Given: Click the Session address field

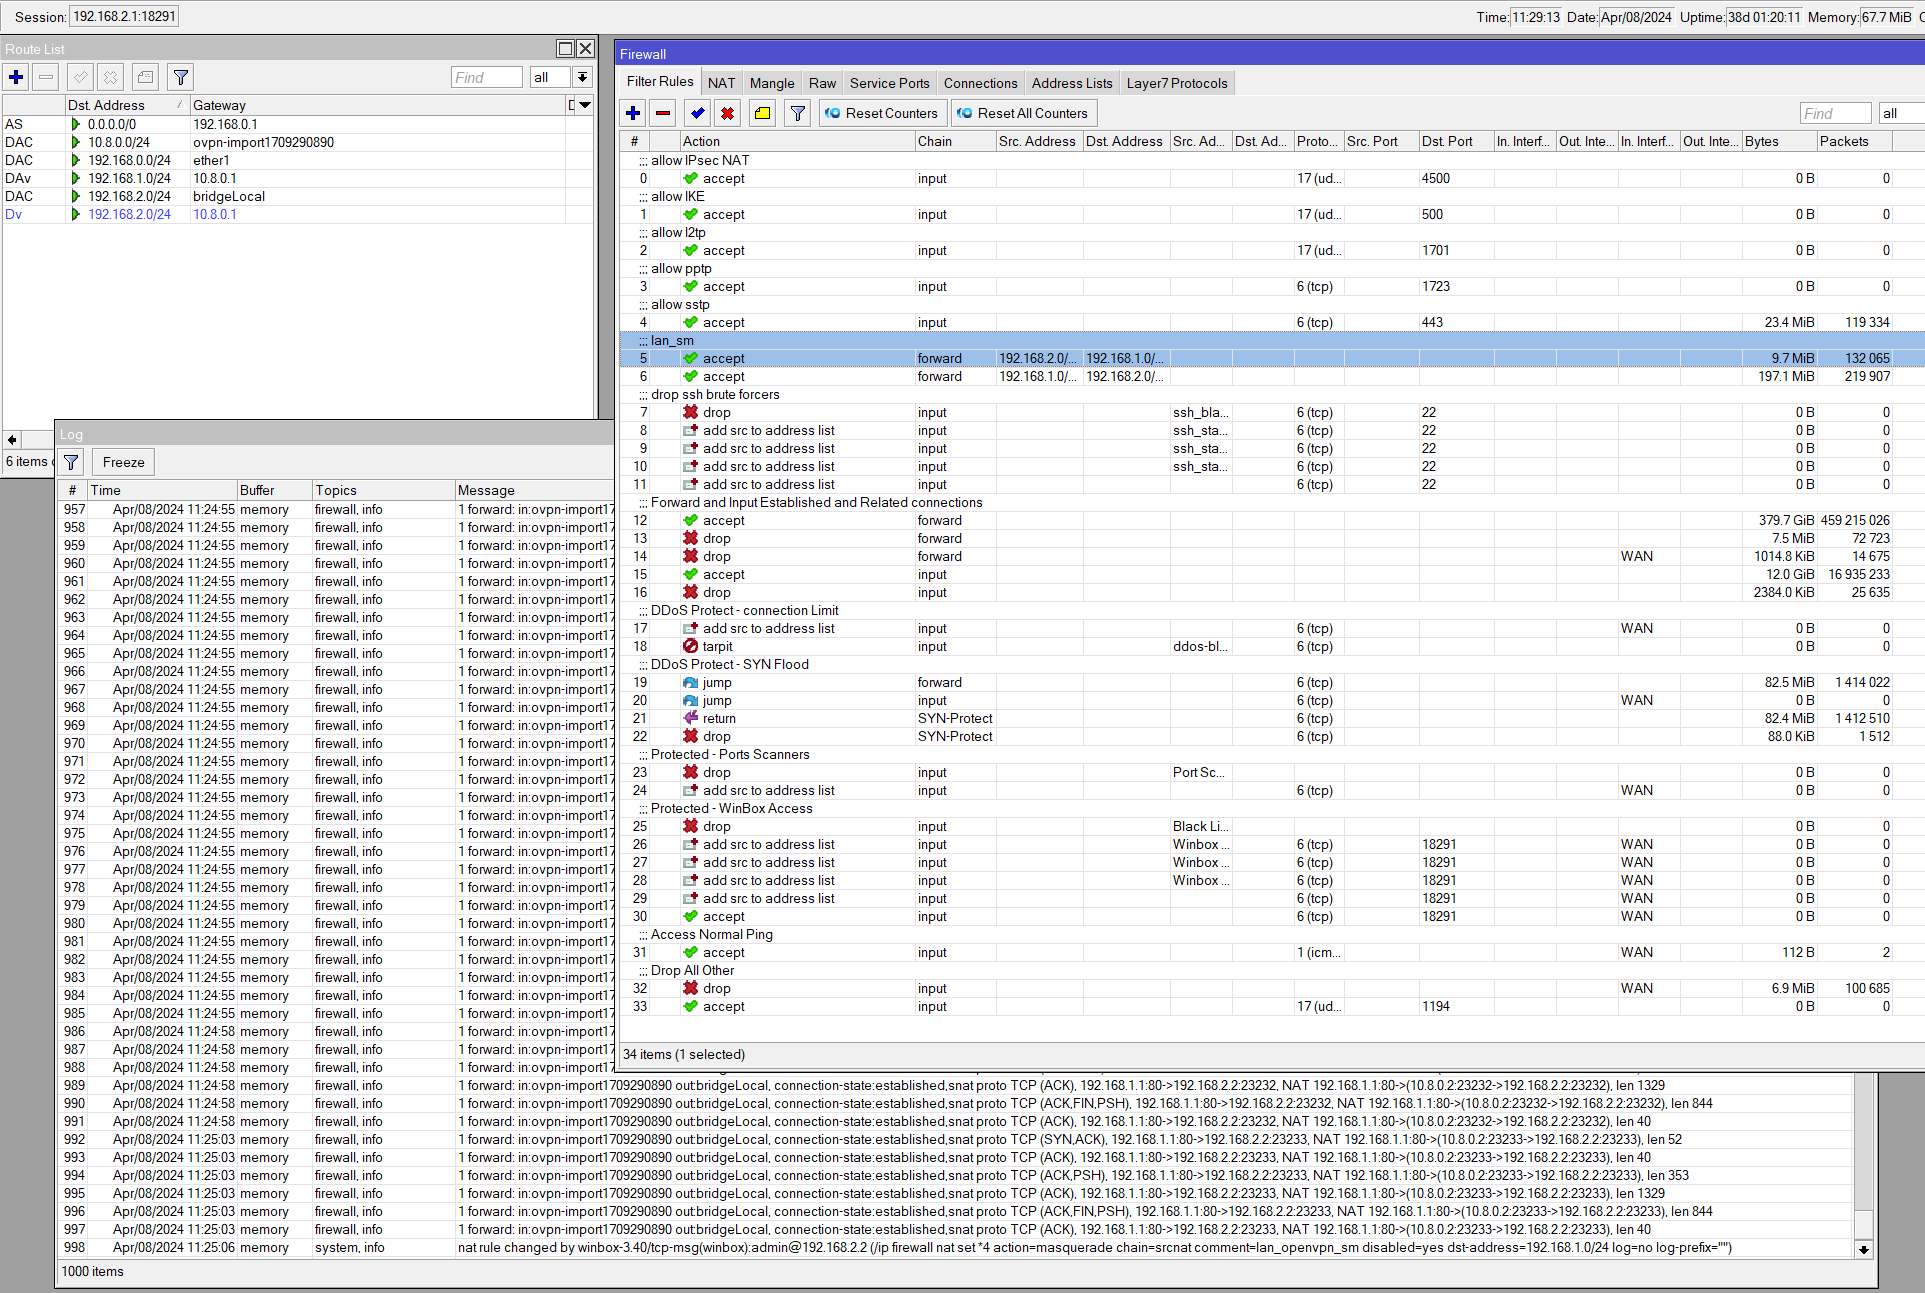Looking at the screenshot, I should click(x=125, y=16).
